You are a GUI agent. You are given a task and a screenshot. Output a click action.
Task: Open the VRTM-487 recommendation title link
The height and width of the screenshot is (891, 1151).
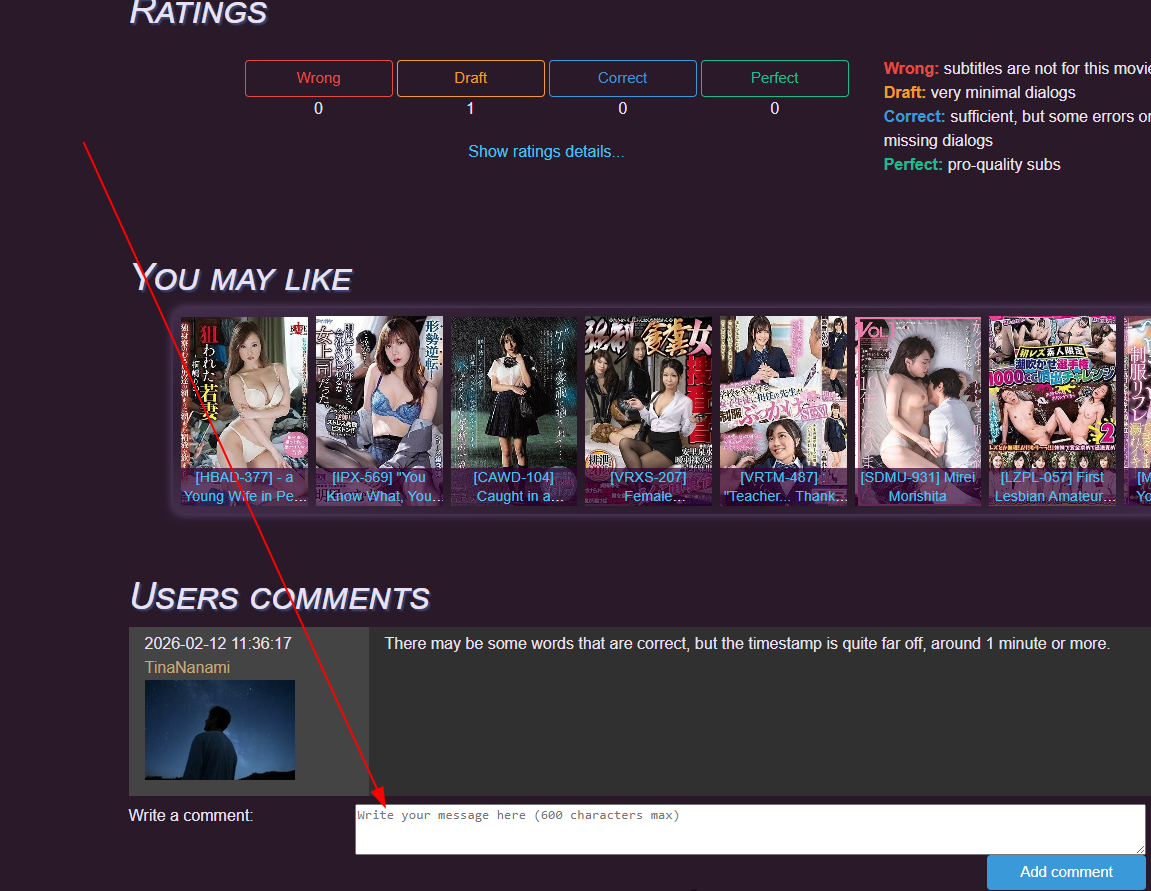pyautogui.click(x=783, y=487)
